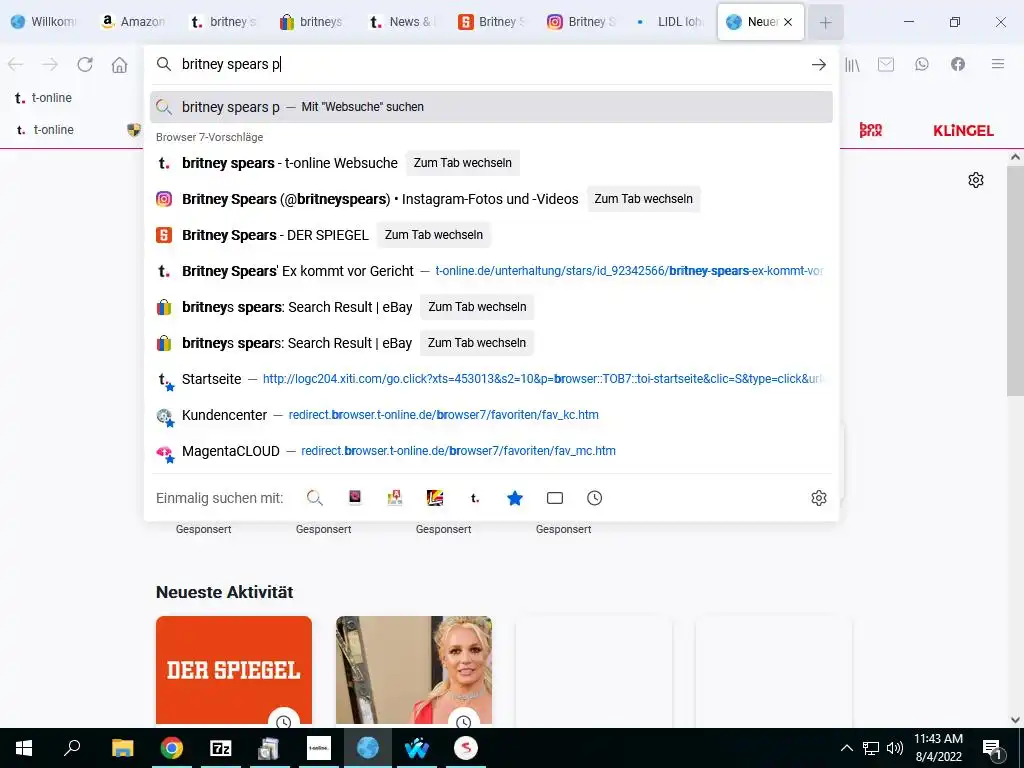1024x768 pixels.
Task: Switch to the Willkommen tab
Action: point(44,22)
